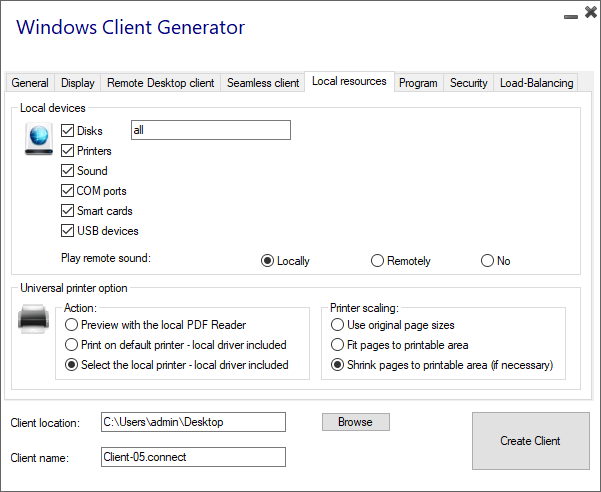
Task: Toggle the Printers checkbox
Action: pyautogui.click(x=68, y=151)
